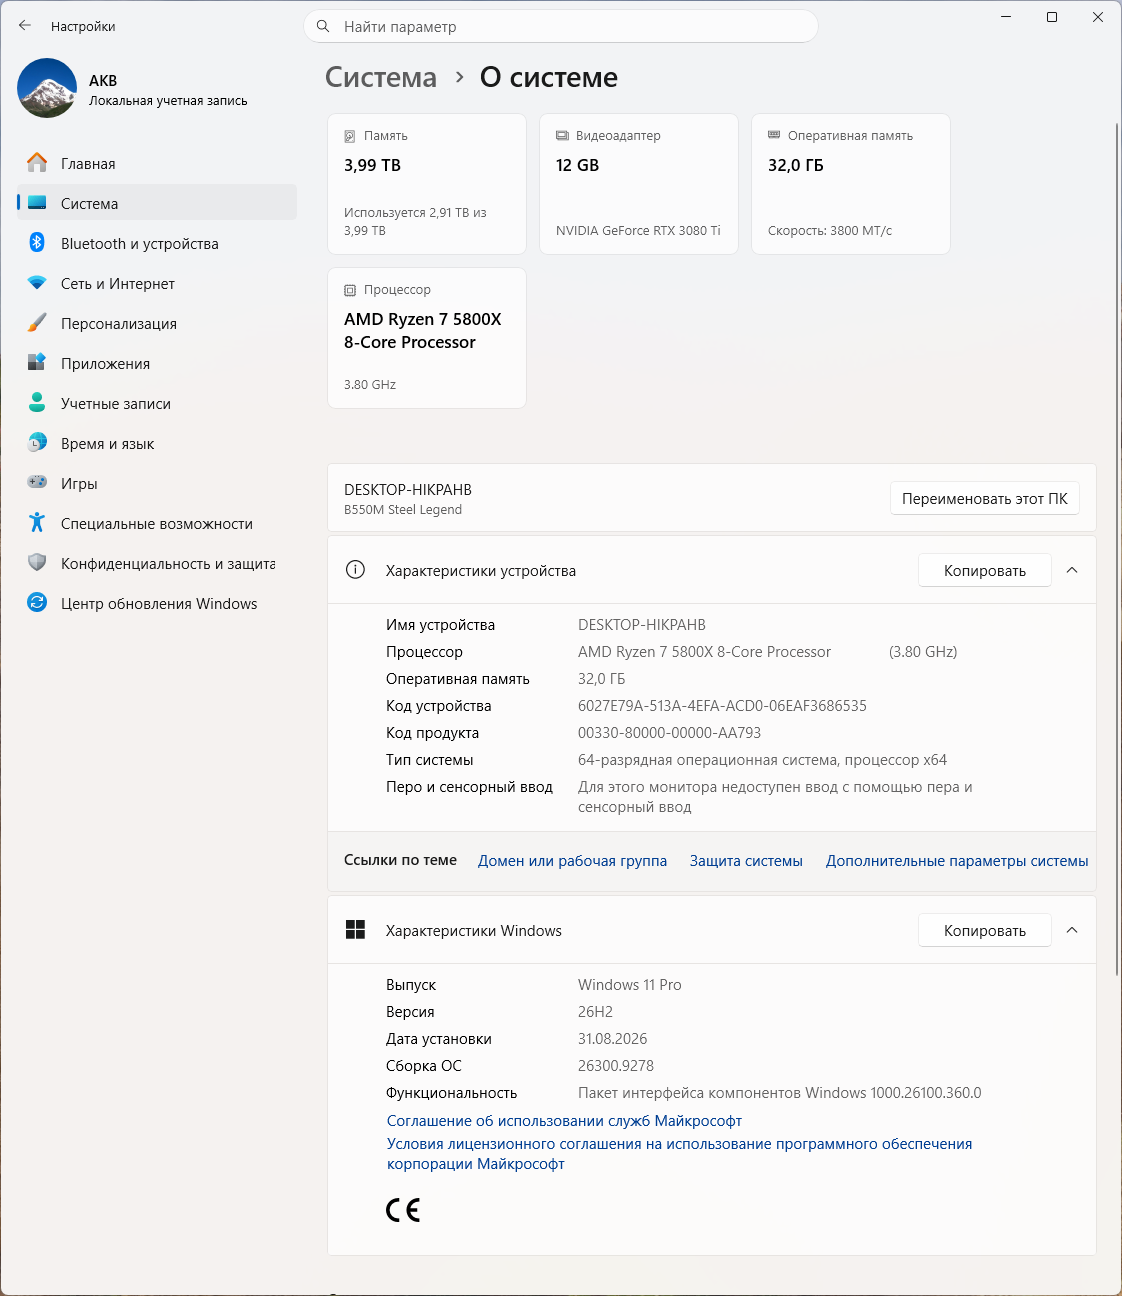Open Домен или рабочая группа link

(x=572, y=860)
